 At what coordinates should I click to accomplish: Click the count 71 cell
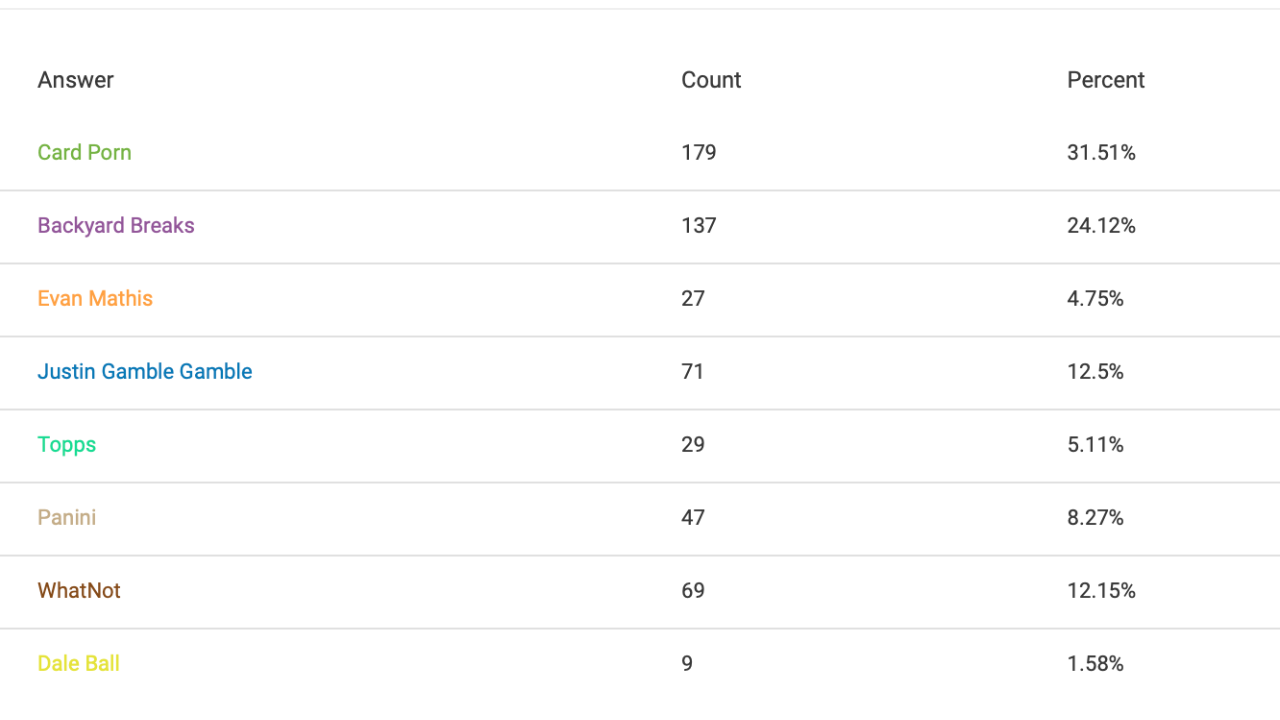[693, 371]
